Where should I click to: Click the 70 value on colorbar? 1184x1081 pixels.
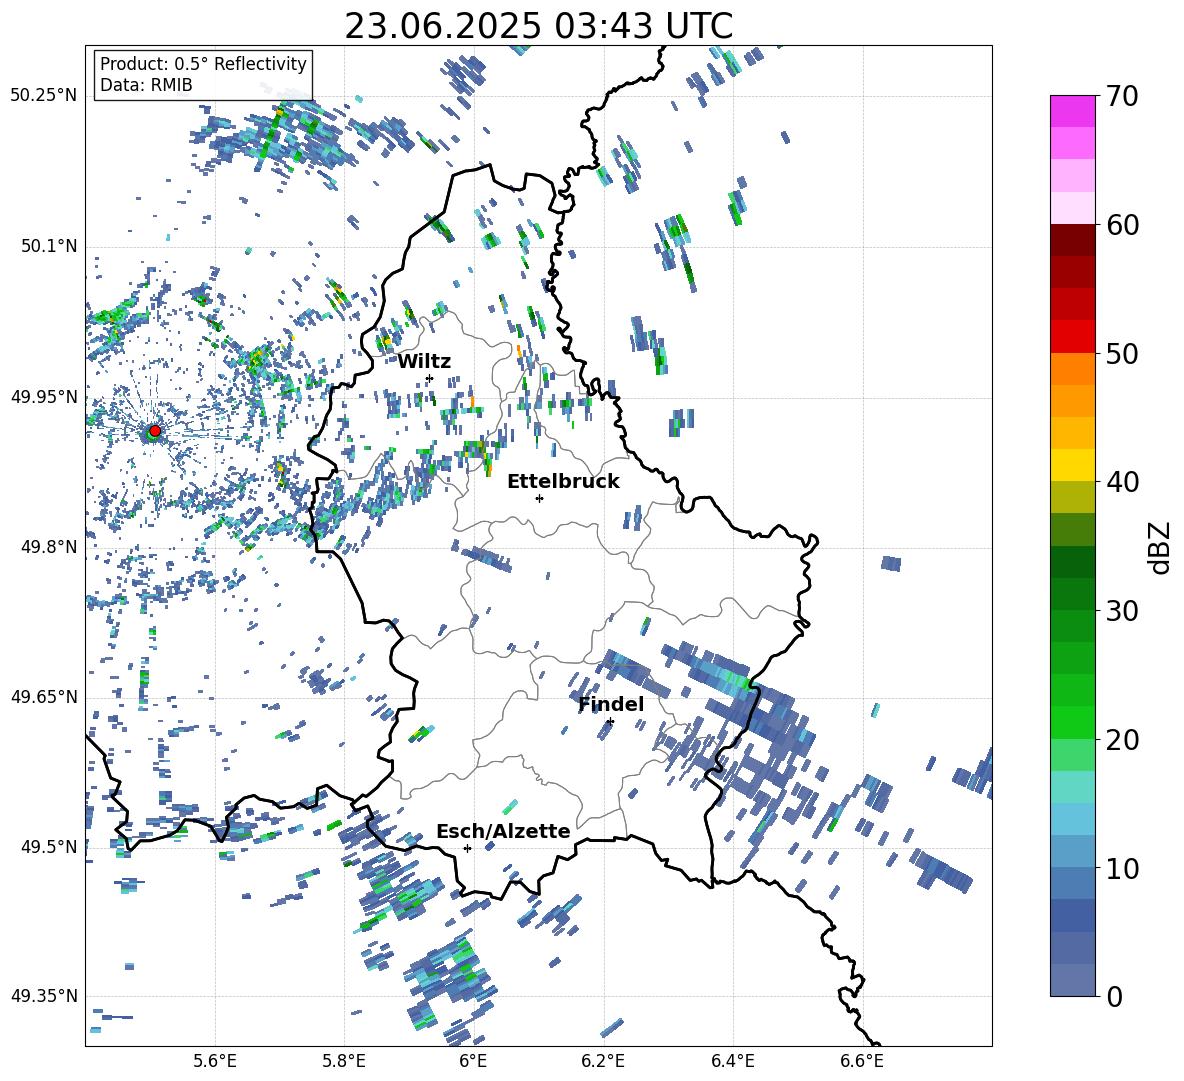[x=1122, y=96]
